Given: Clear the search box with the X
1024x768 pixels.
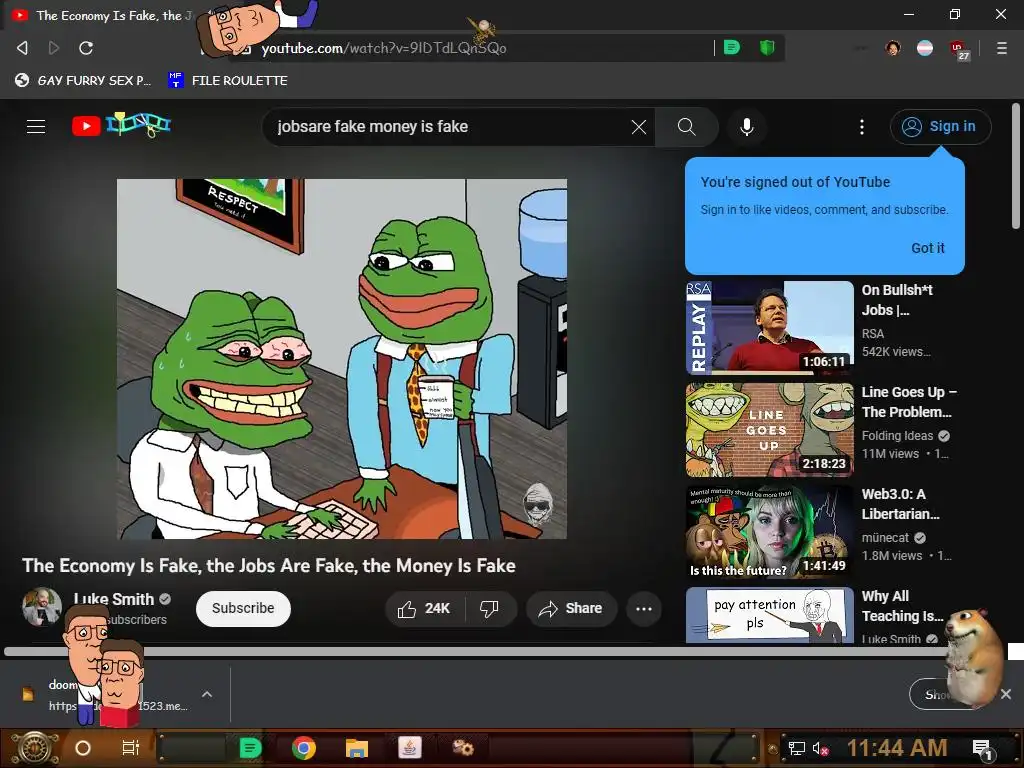Looking at the screenshot, I should (x=639, y=127).
